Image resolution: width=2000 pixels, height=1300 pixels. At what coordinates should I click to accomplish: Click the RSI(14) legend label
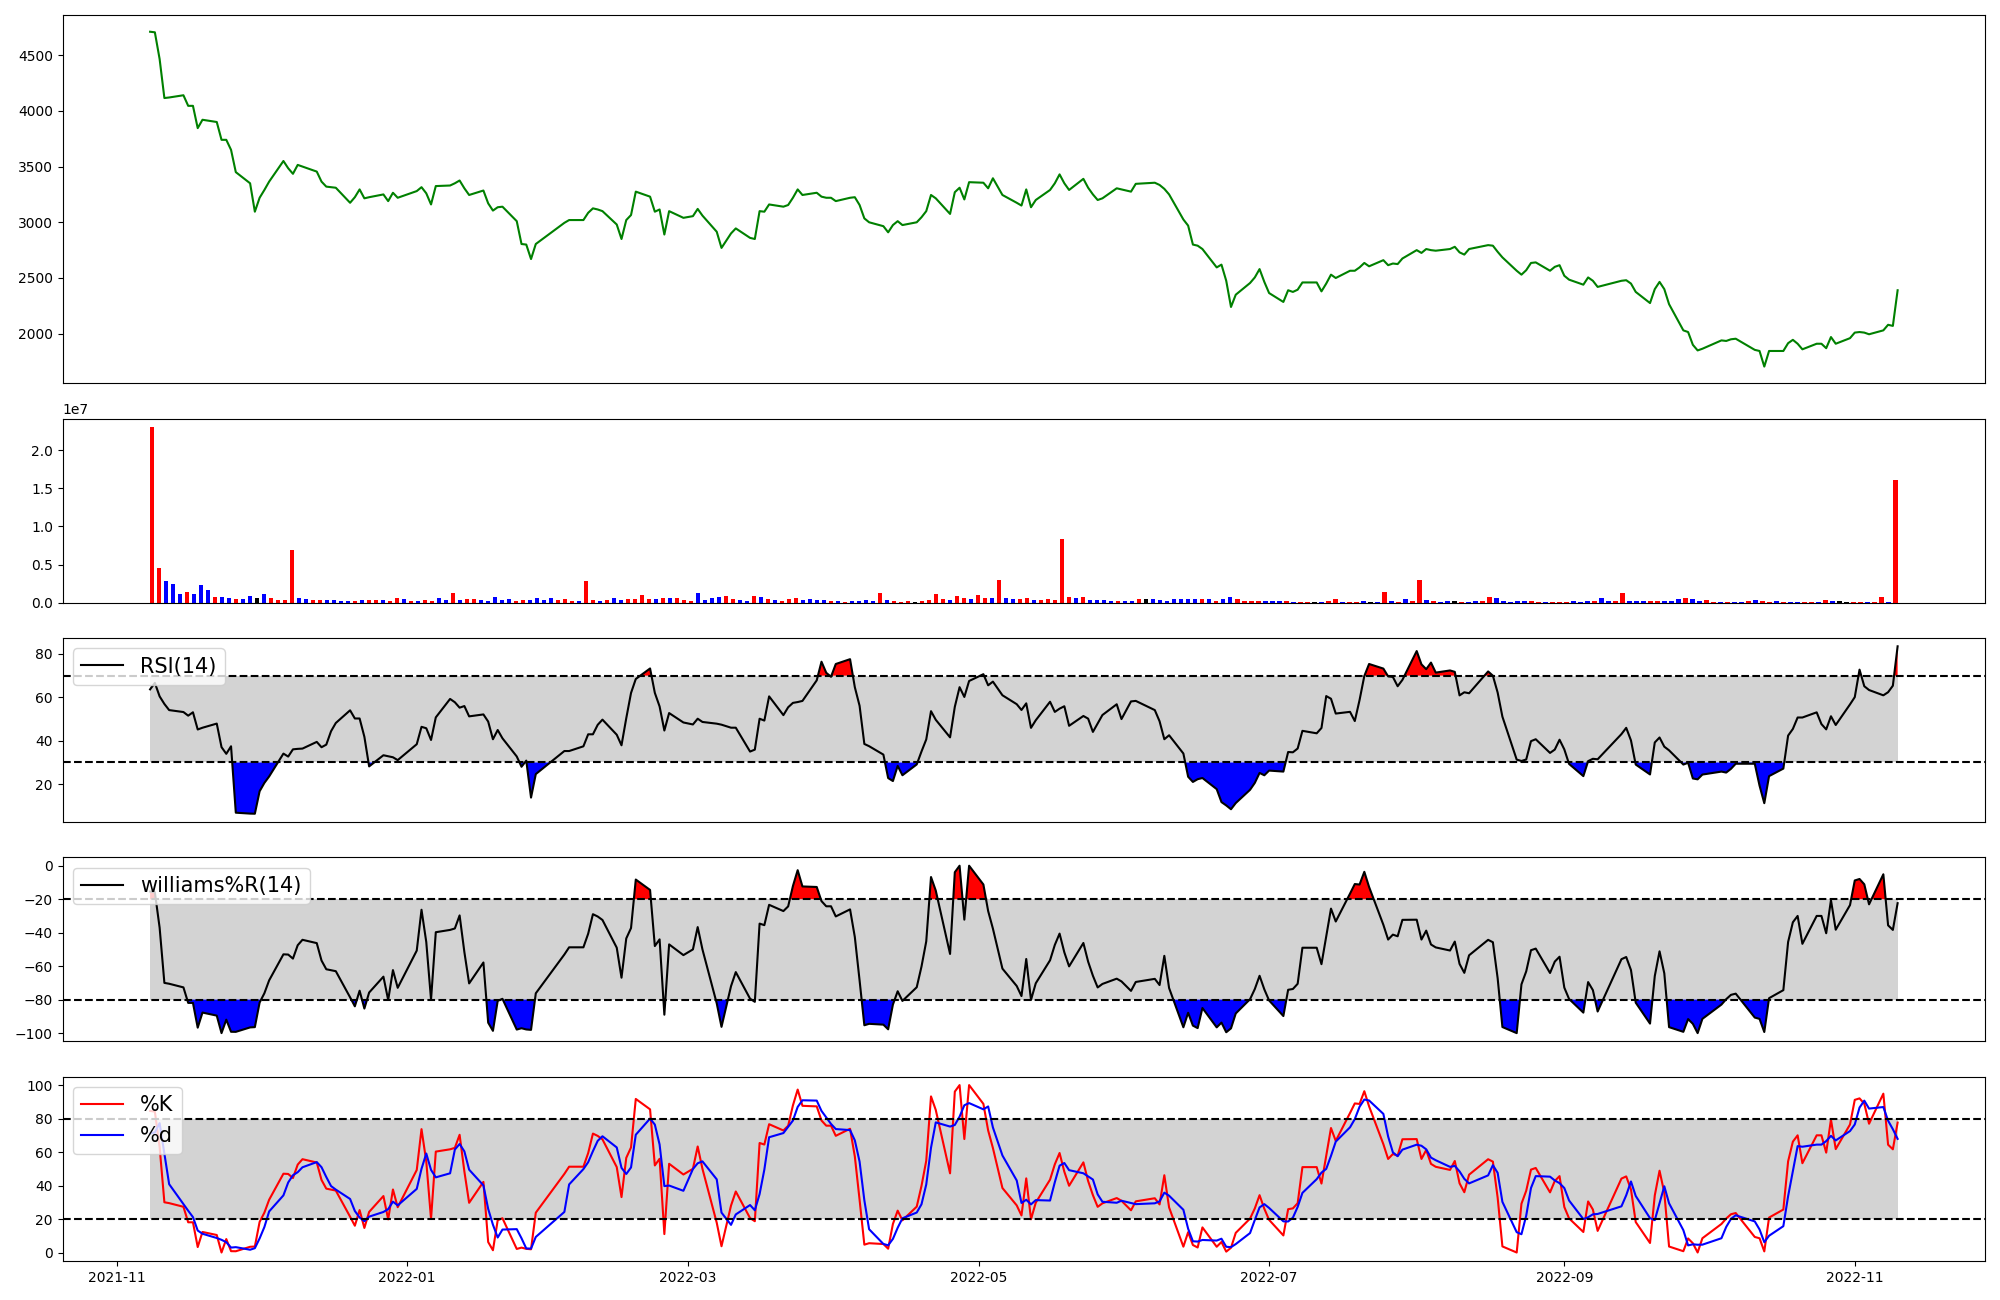[177, 666]
